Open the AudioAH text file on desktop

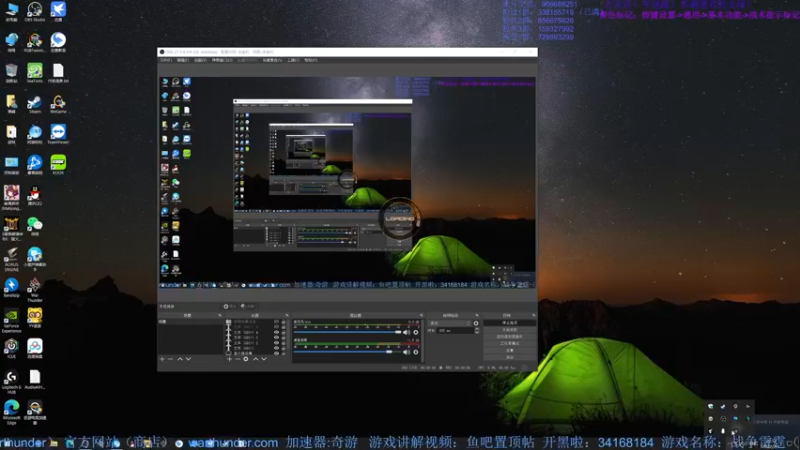point(35,380)
